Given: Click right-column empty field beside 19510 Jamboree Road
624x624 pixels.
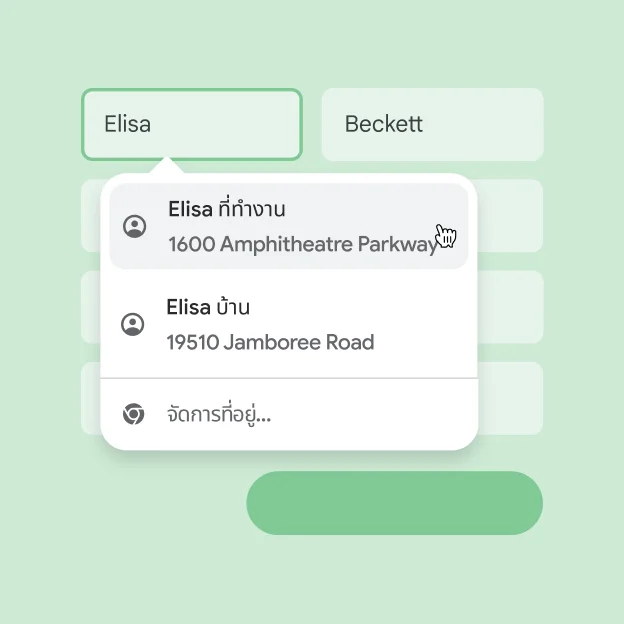Looking at the screenshot, I should pos(512,307).
